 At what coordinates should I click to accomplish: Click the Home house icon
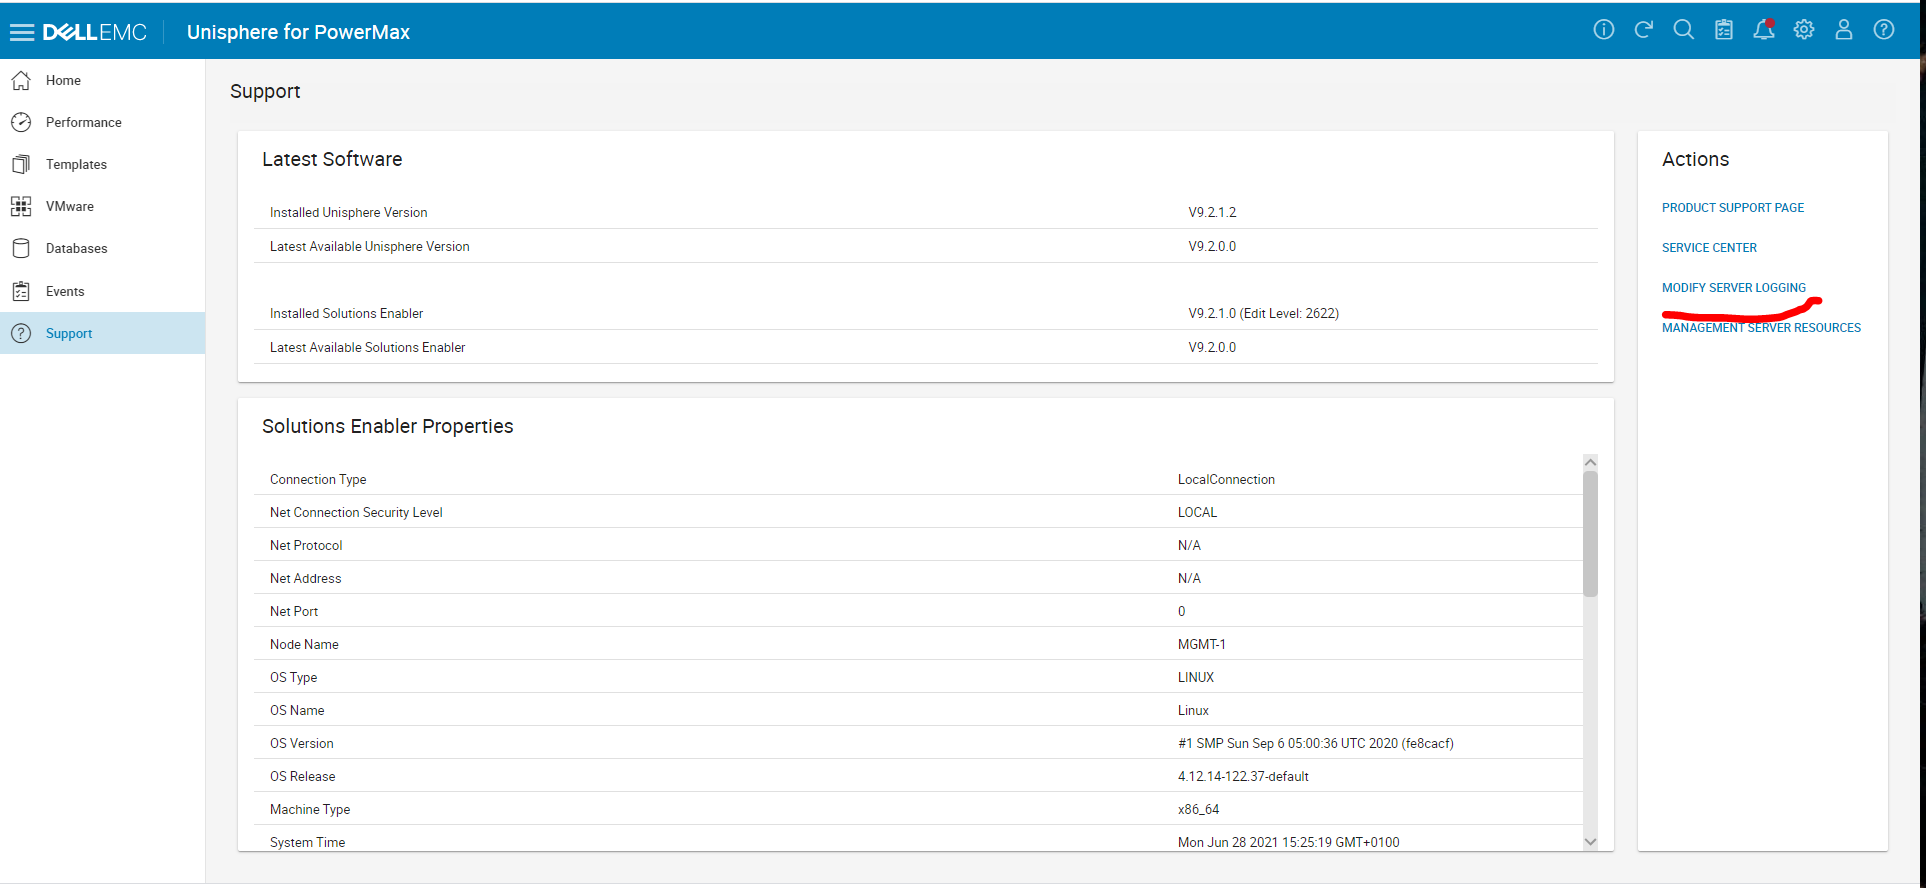pyautogui.click(x=21, y=80)
